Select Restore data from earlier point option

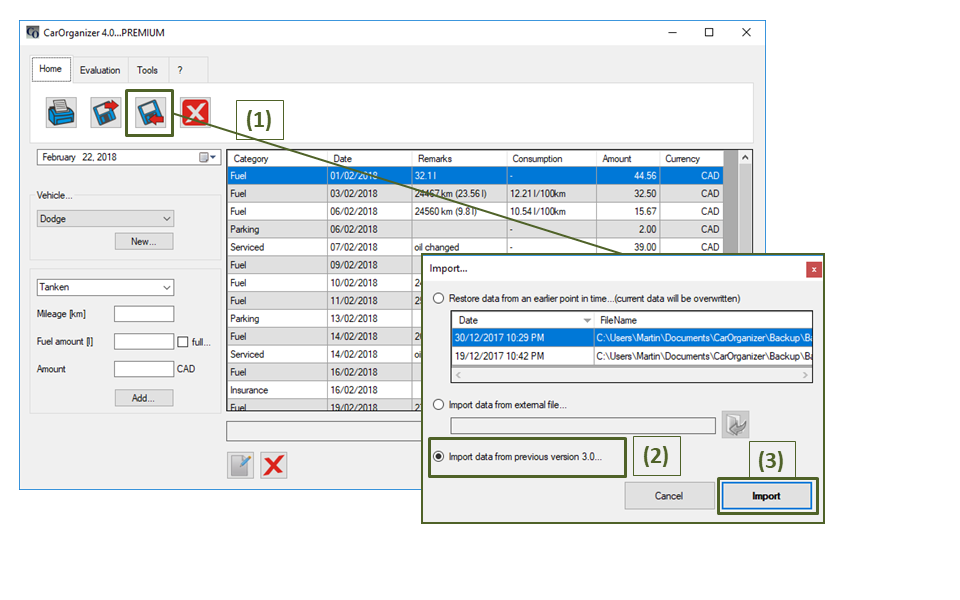coord(439,298)
